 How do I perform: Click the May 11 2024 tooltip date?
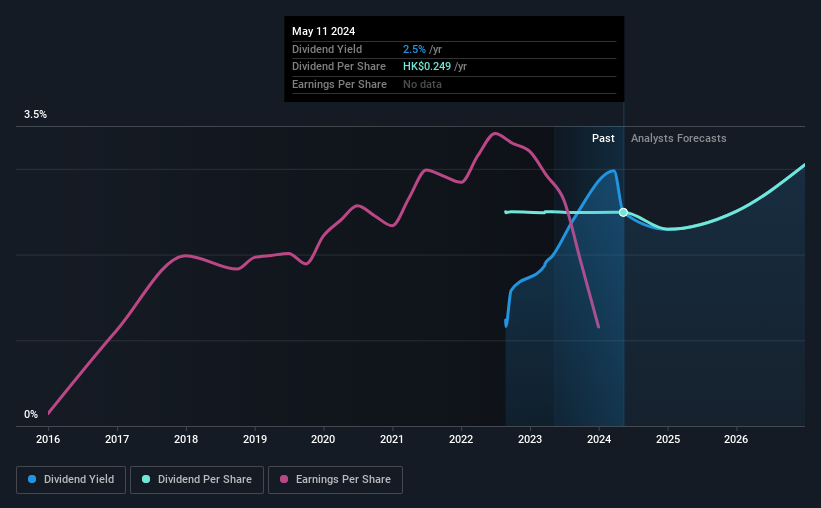coord(324,31)
